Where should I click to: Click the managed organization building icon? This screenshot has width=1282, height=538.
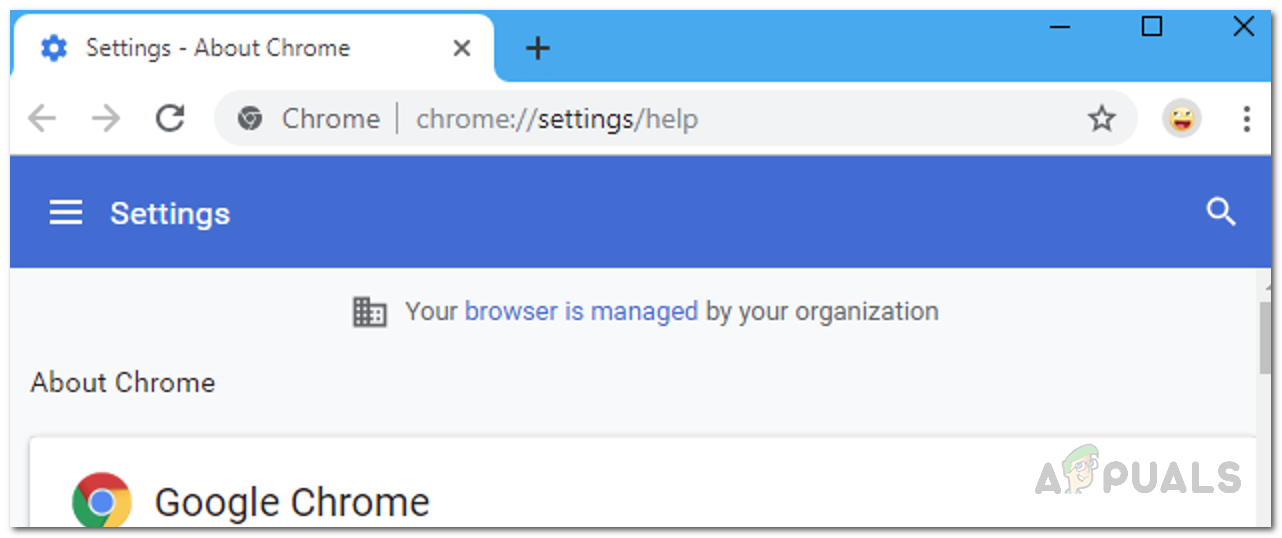tap(369, 312)
